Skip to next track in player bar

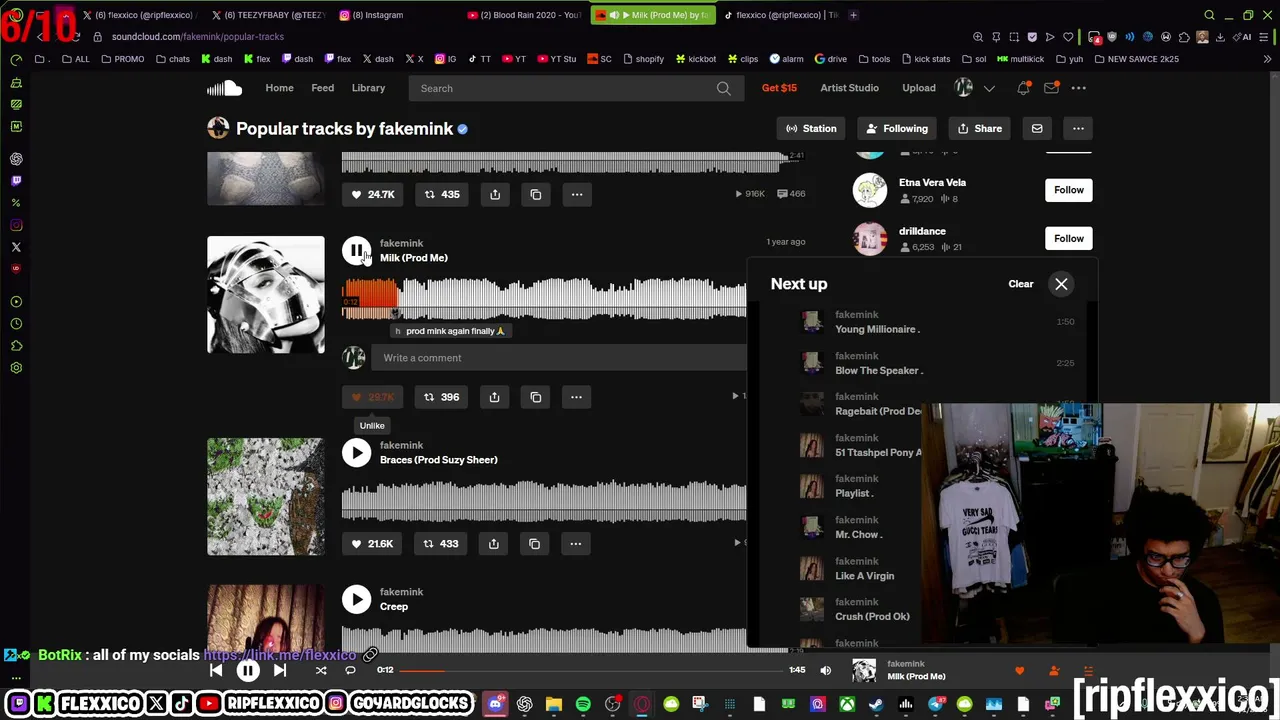point(280,671)
